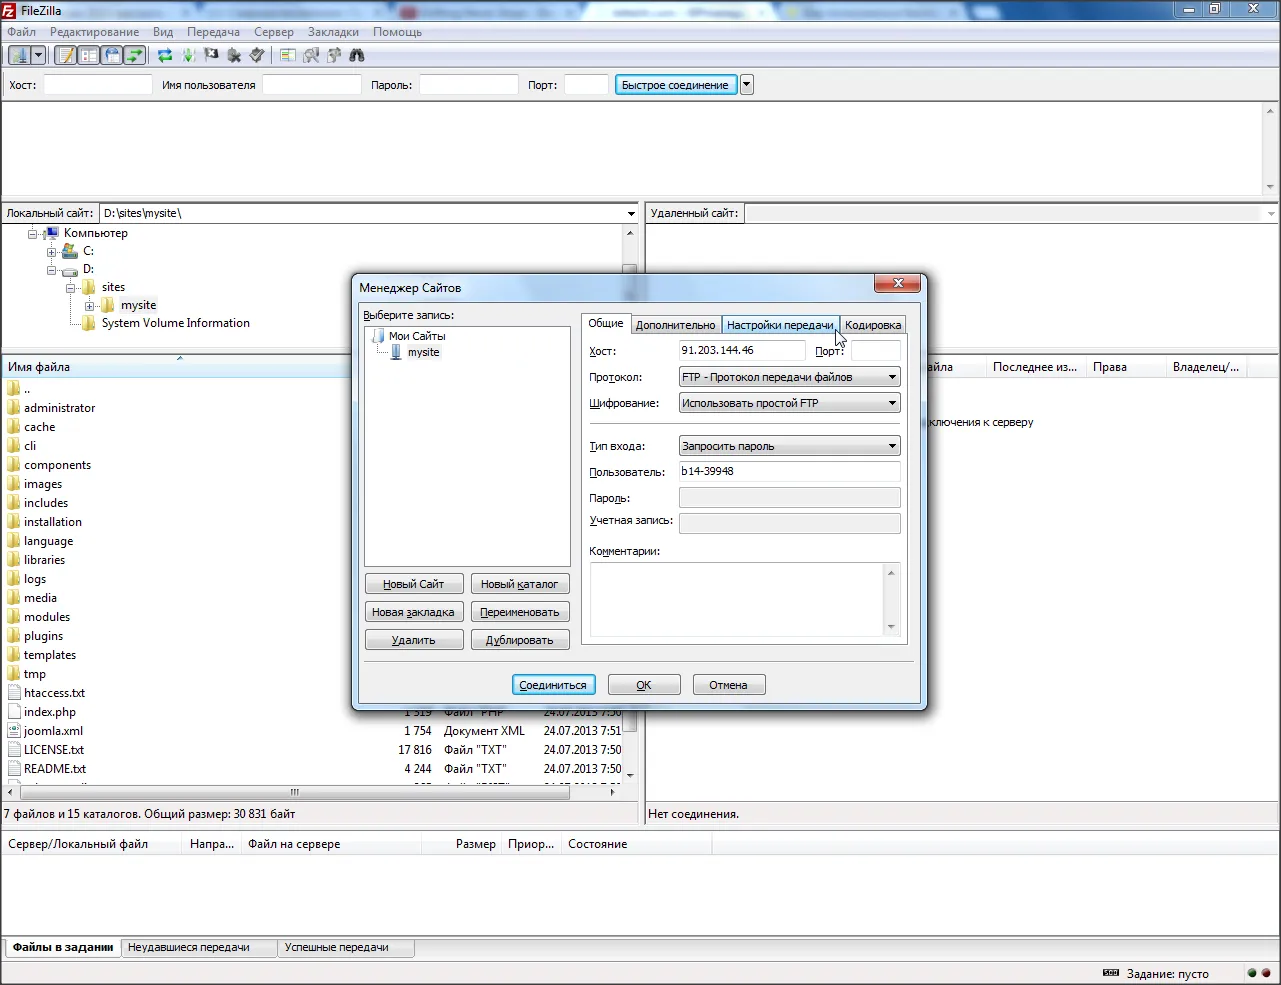
Task: Click the Удалить button
Action: tap(414, 640)
